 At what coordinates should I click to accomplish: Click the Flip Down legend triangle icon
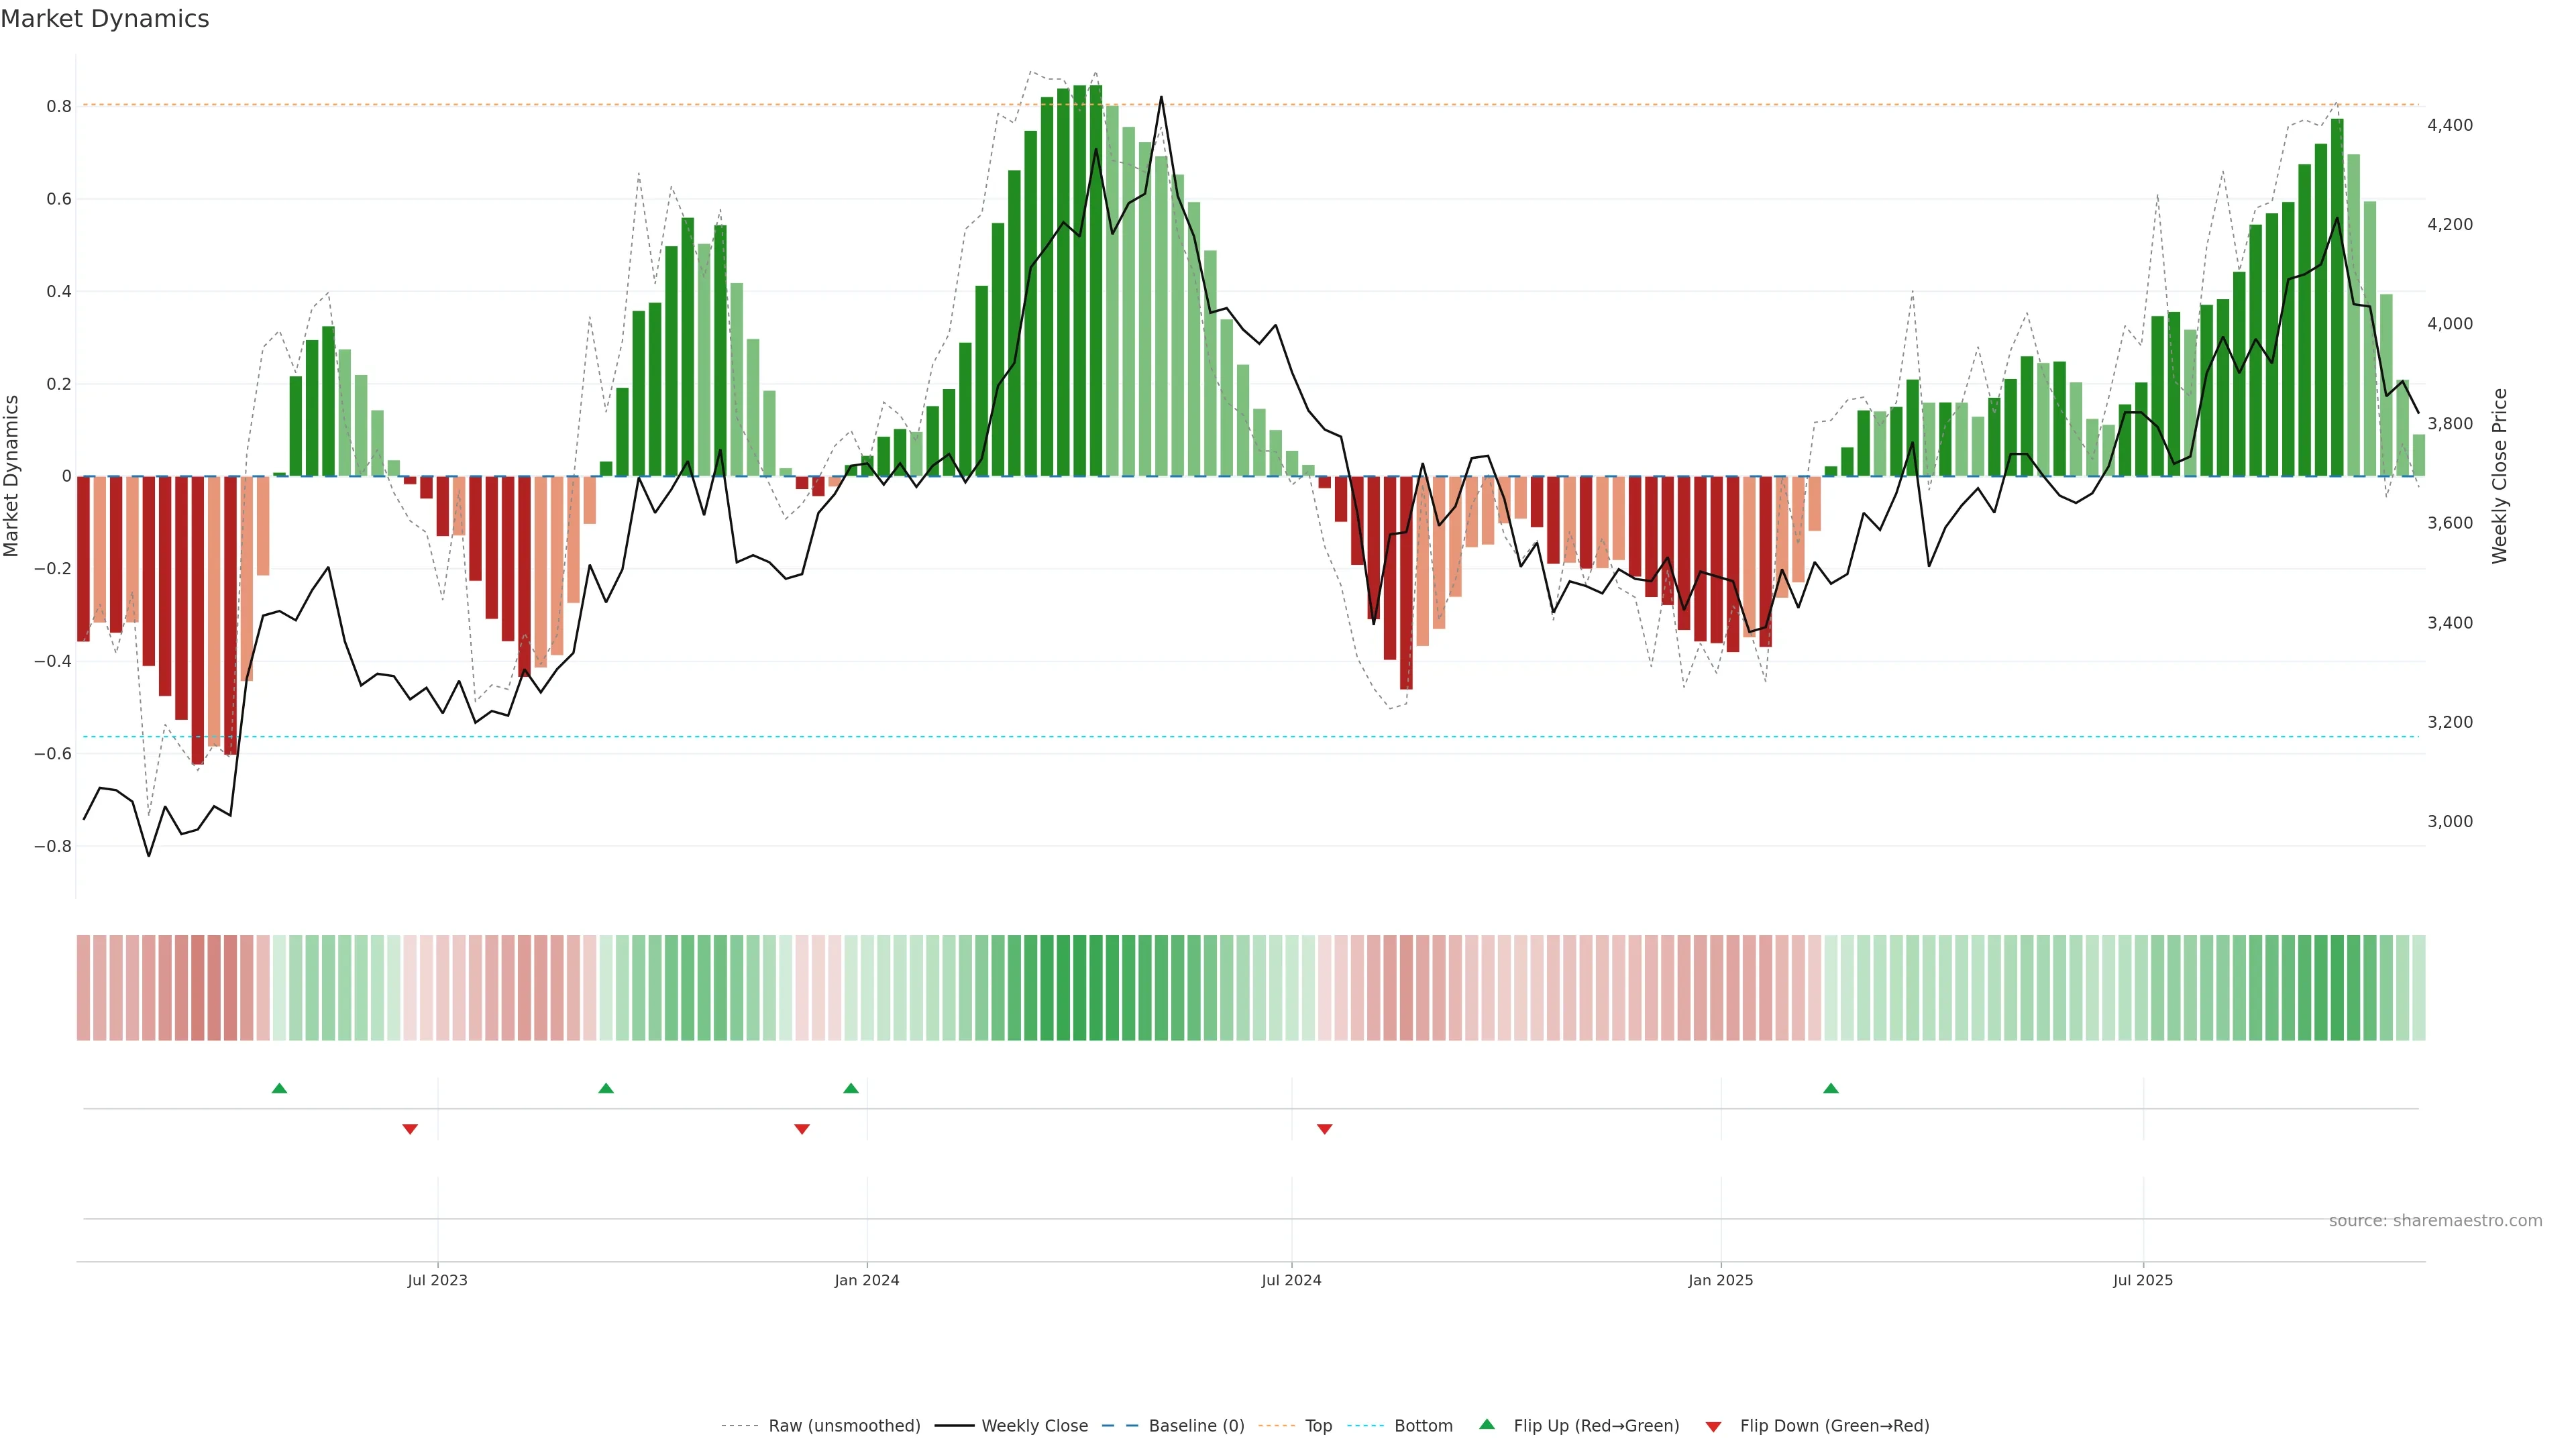click(x=1713, y=1427)
